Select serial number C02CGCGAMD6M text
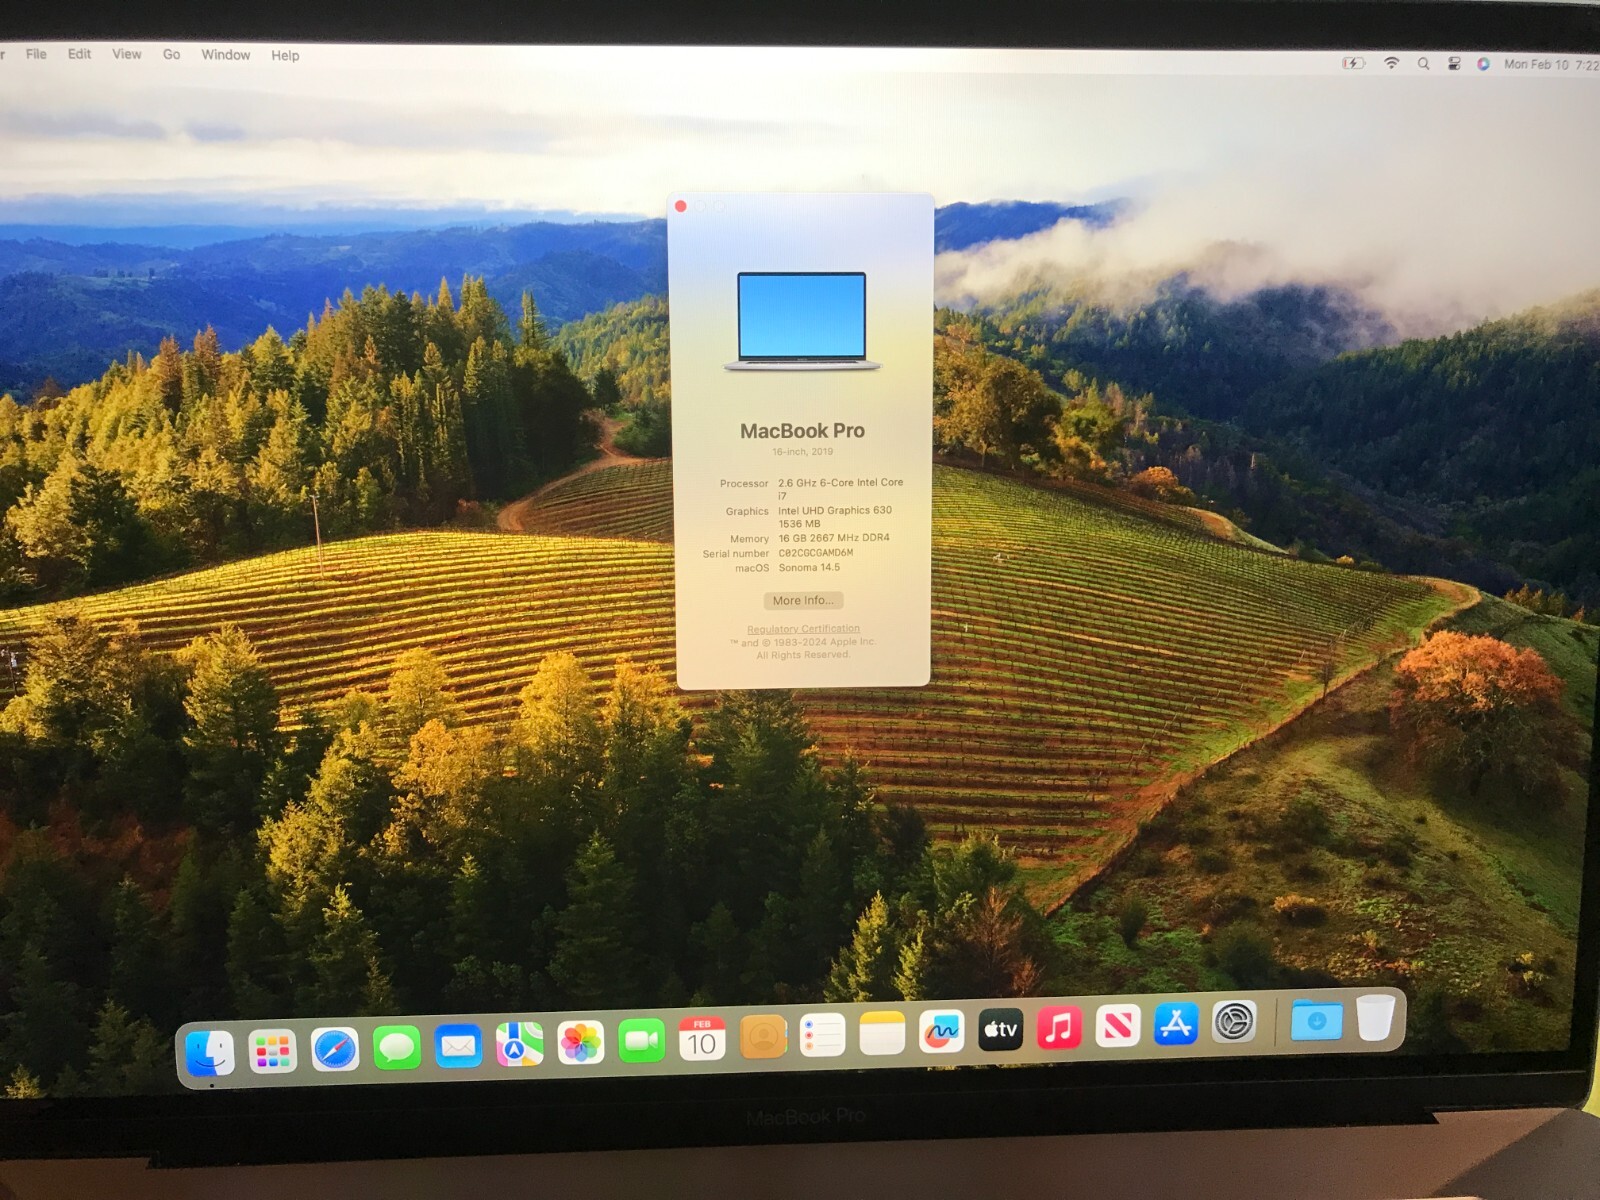 [816, 553]
